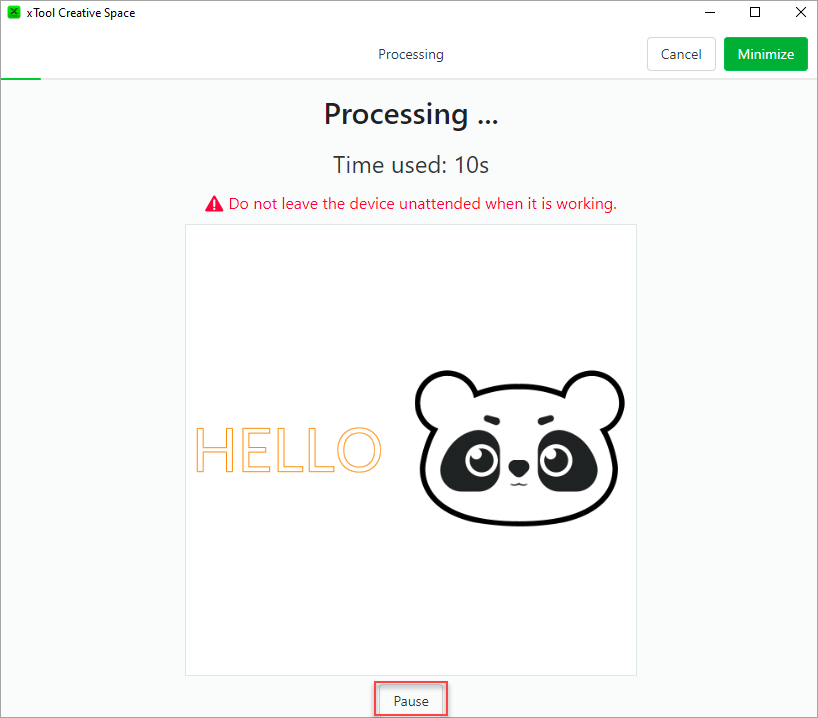
Task: Click the panda face in the preview
Action: pyautogui.click(x=519, y=448)
